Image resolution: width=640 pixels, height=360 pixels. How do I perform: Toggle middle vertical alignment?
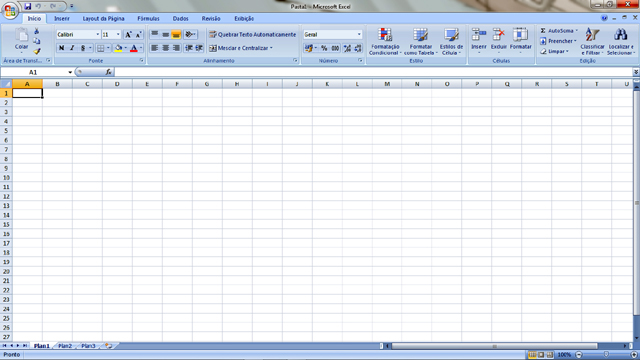pos(165,34)
